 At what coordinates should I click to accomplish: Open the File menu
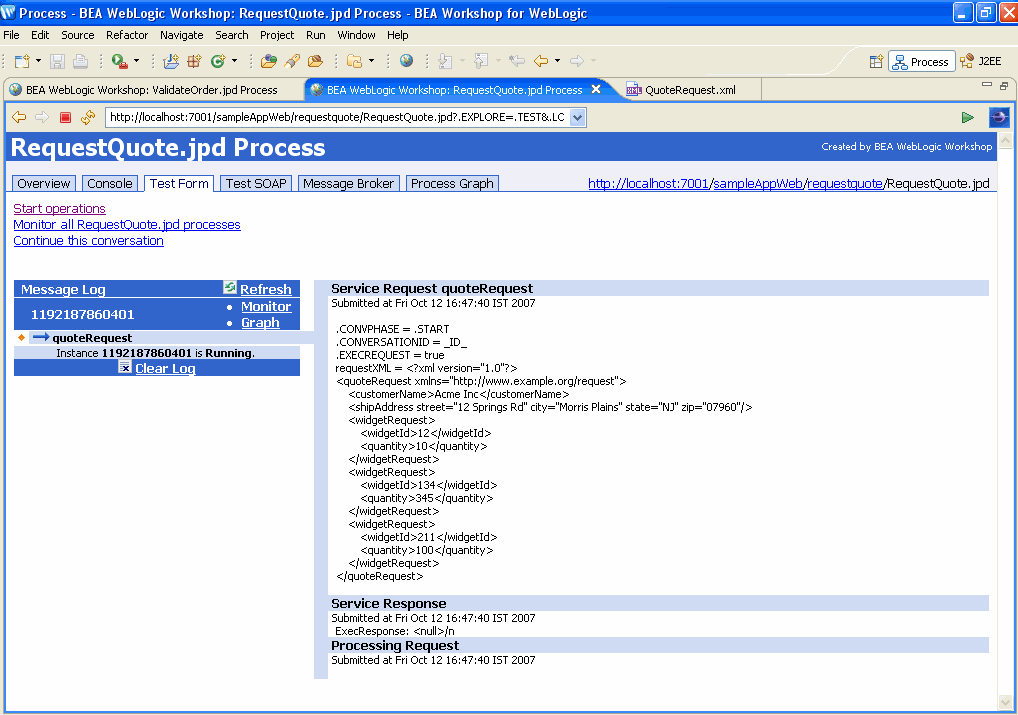click(12, 35)
